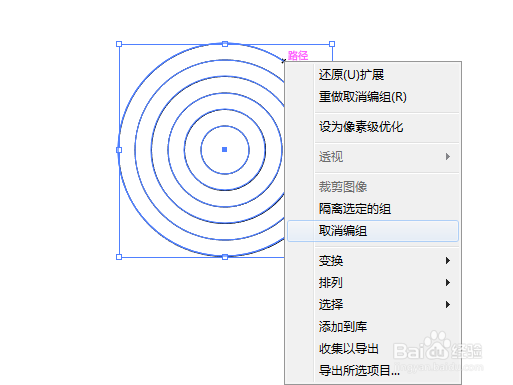Expand the 选择 submenu arrow

[448, 304]
